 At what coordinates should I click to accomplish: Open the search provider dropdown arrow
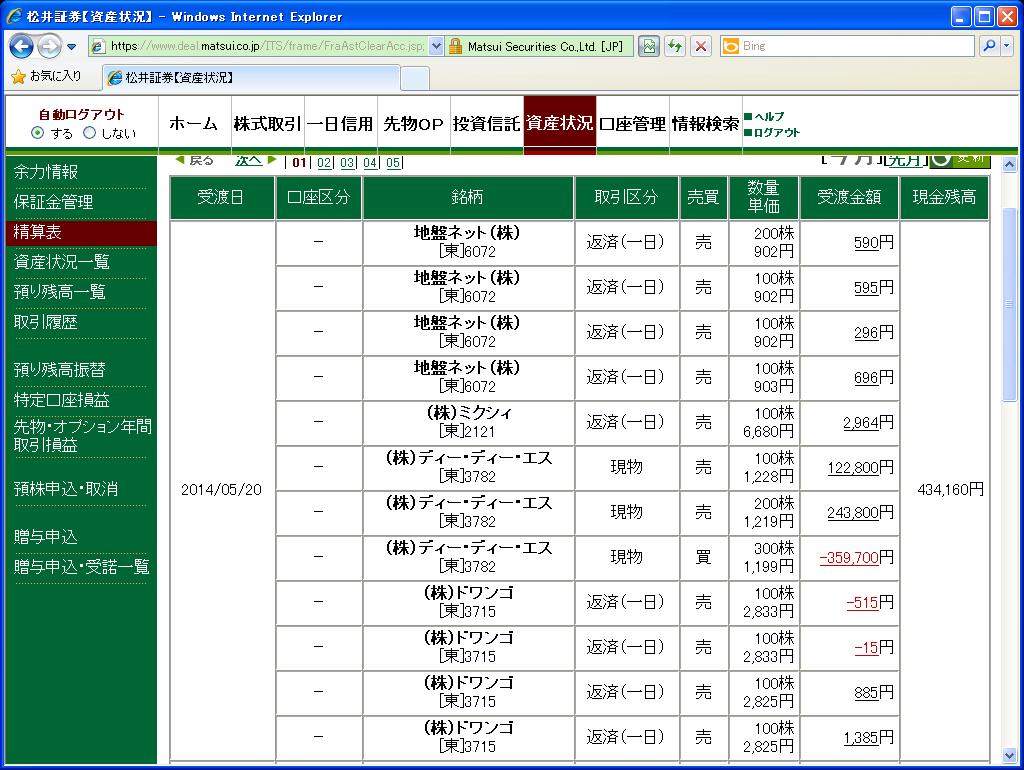pyautogui.click(x=1006, y=46)
